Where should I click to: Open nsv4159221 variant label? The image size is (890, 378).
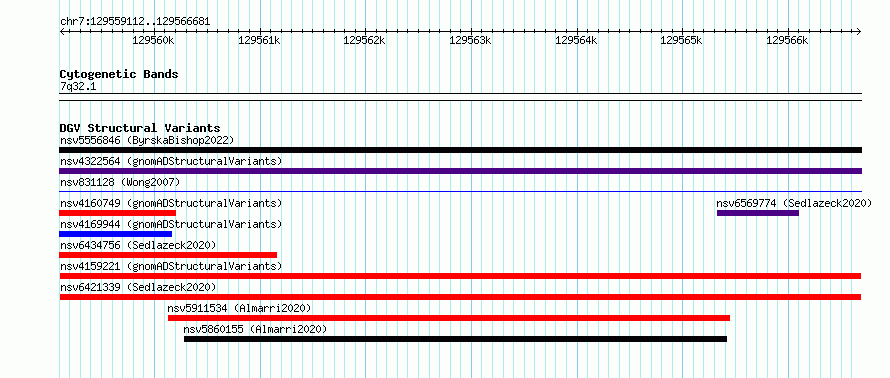tap(171, 266)
